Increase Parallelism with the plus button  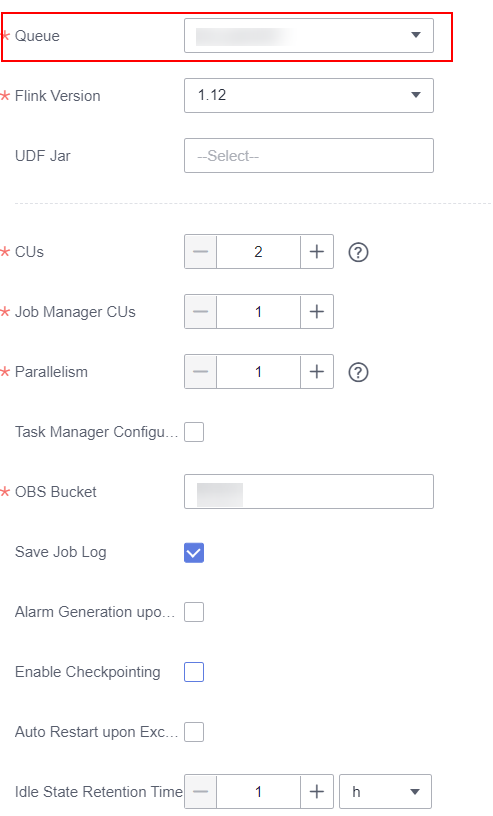click(317, 372)
